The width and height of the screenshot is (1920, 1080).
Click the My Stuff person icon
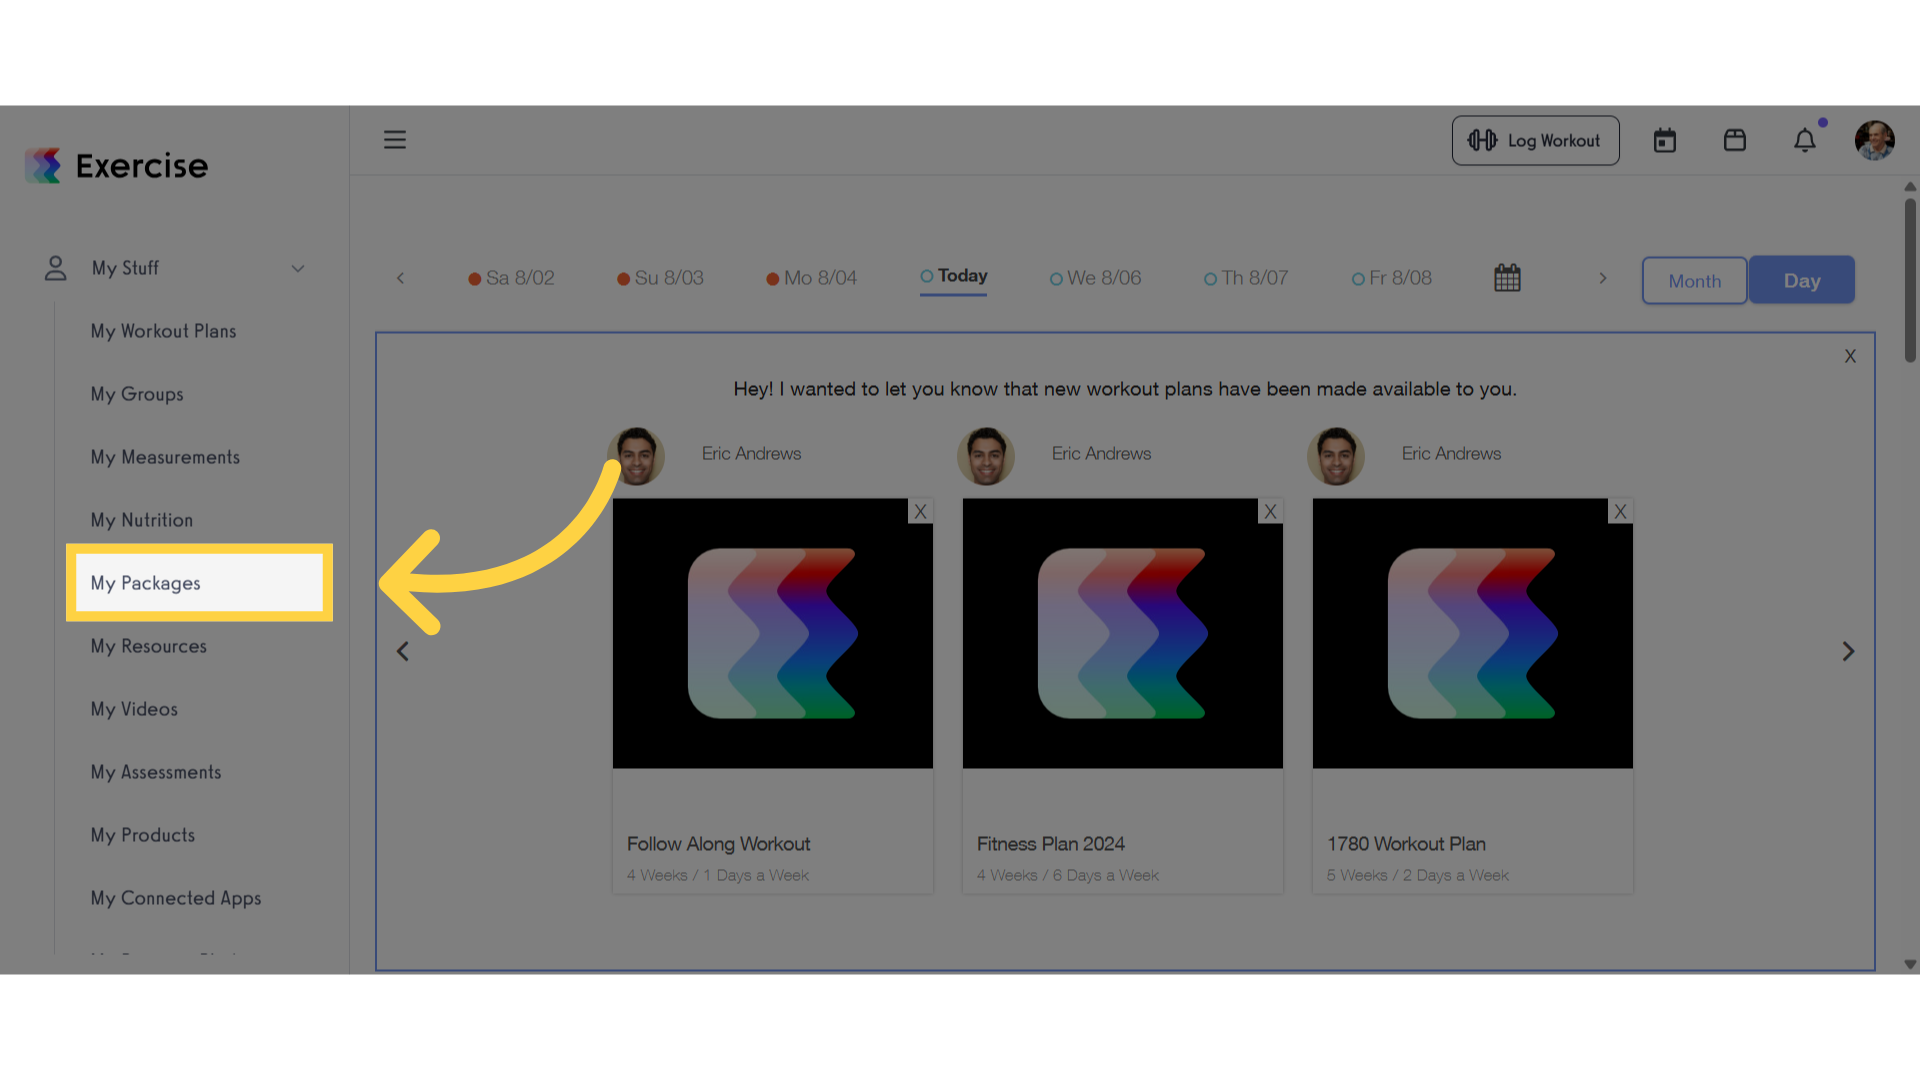coord(56,268)
